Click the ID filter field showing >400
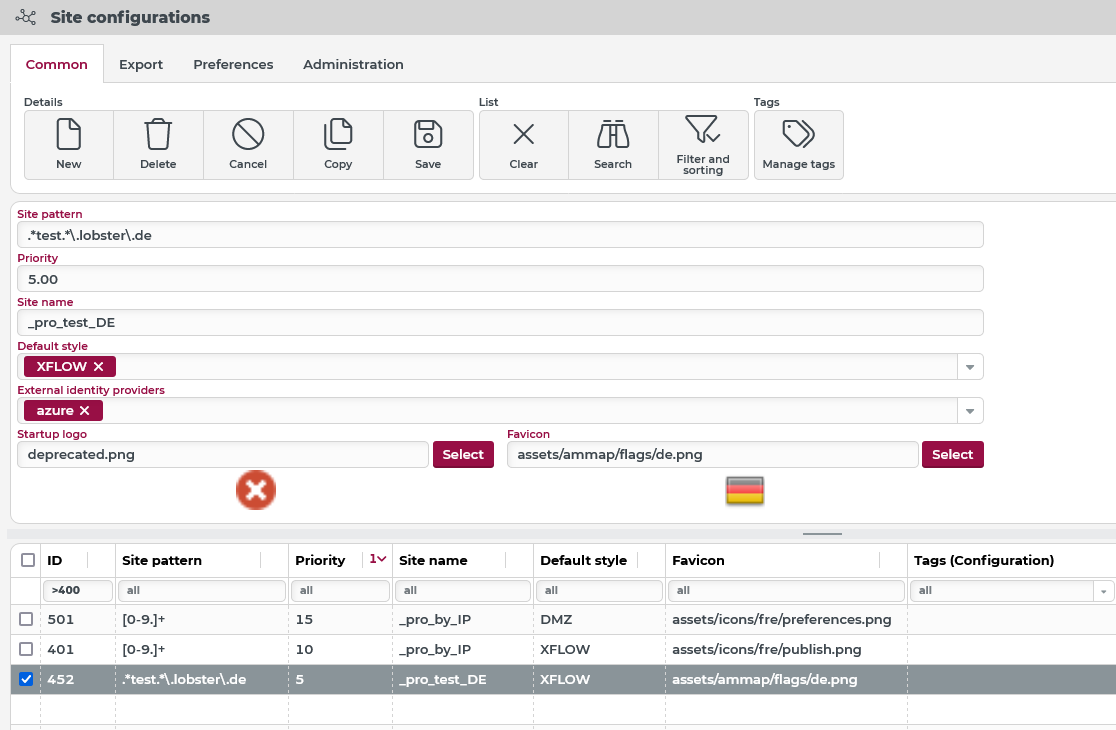This screenshot has height=730, width=1116. pyautogui.click(x=78, y=591)
